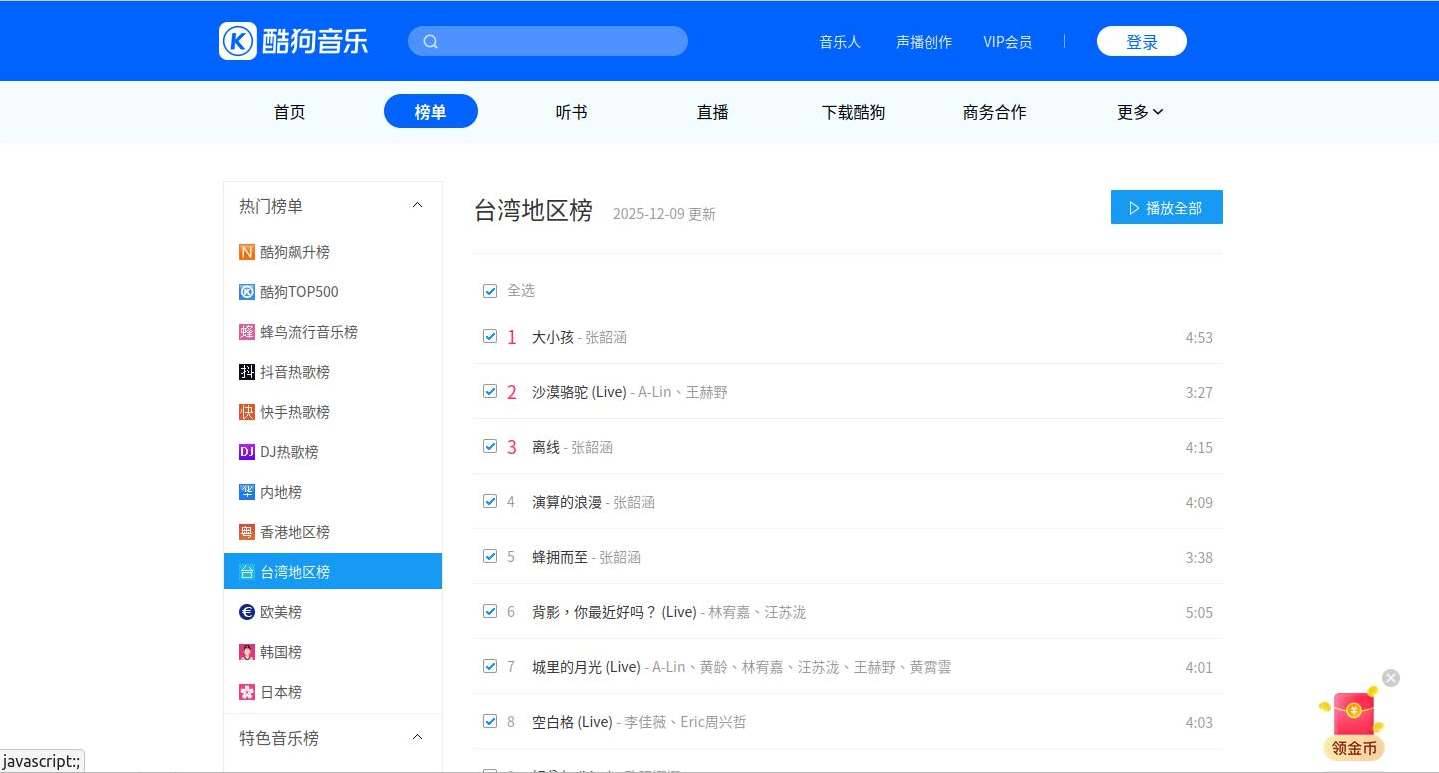1439x773 pixels.
Task: Uncheck the checkbox for 大小孩
Action: 490,337
